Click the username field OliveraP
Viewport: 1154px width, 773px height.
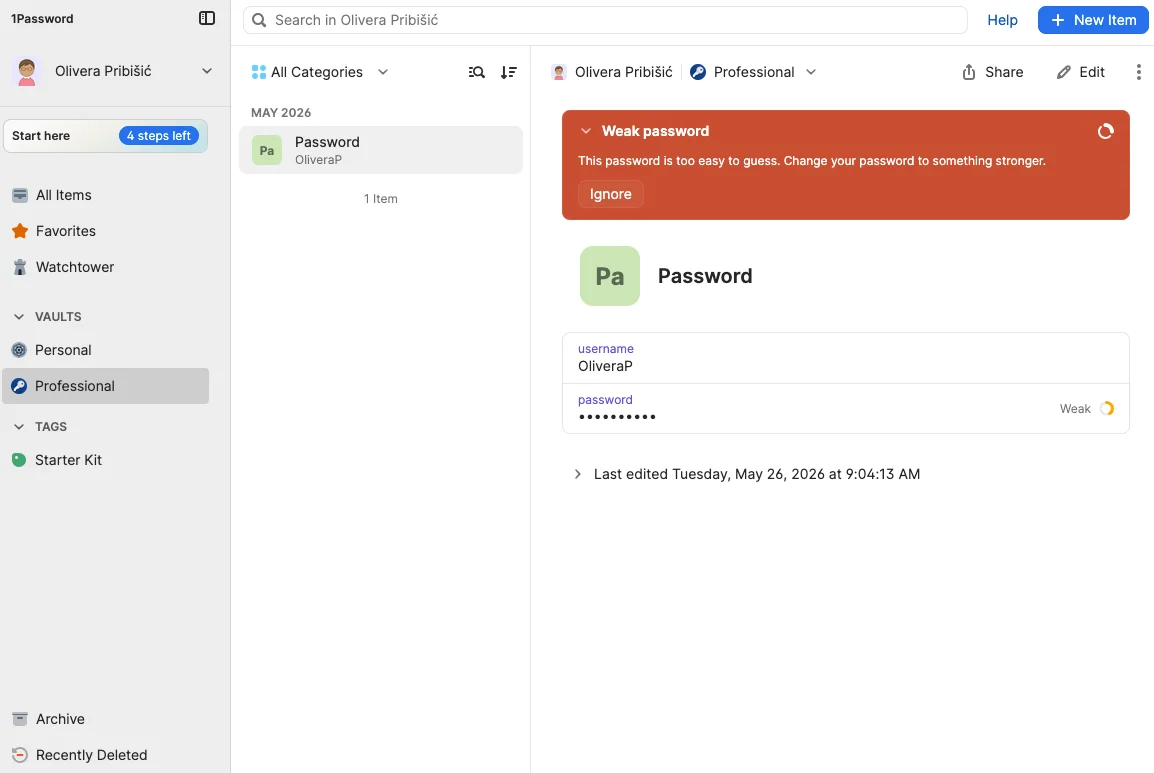(846, 359)
